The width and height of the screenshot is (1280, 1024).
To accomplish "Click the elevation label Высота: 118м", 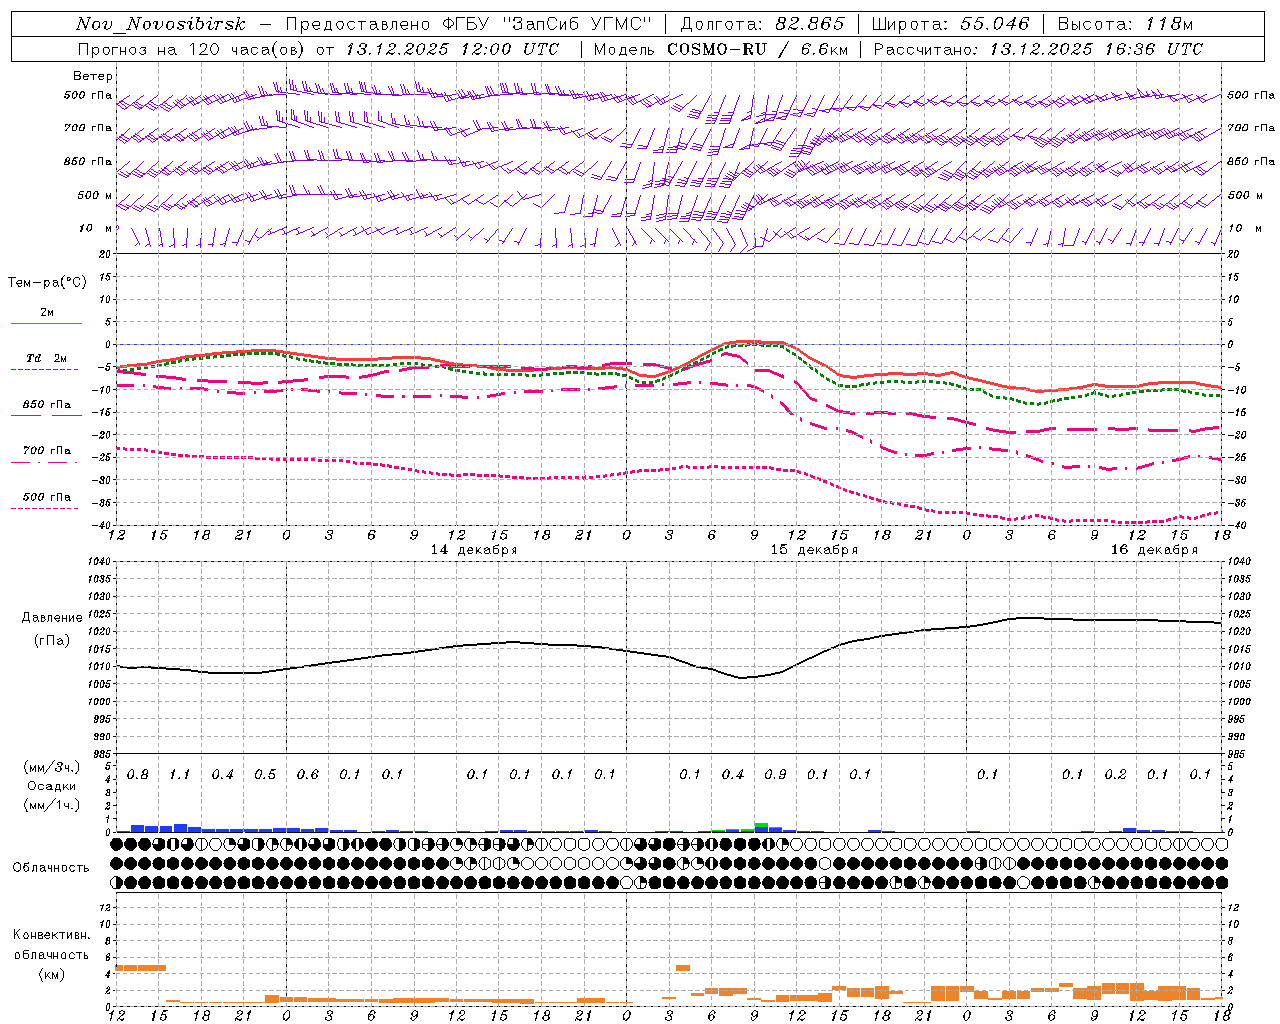I will pyautogui.click(x=1125, y=24).
